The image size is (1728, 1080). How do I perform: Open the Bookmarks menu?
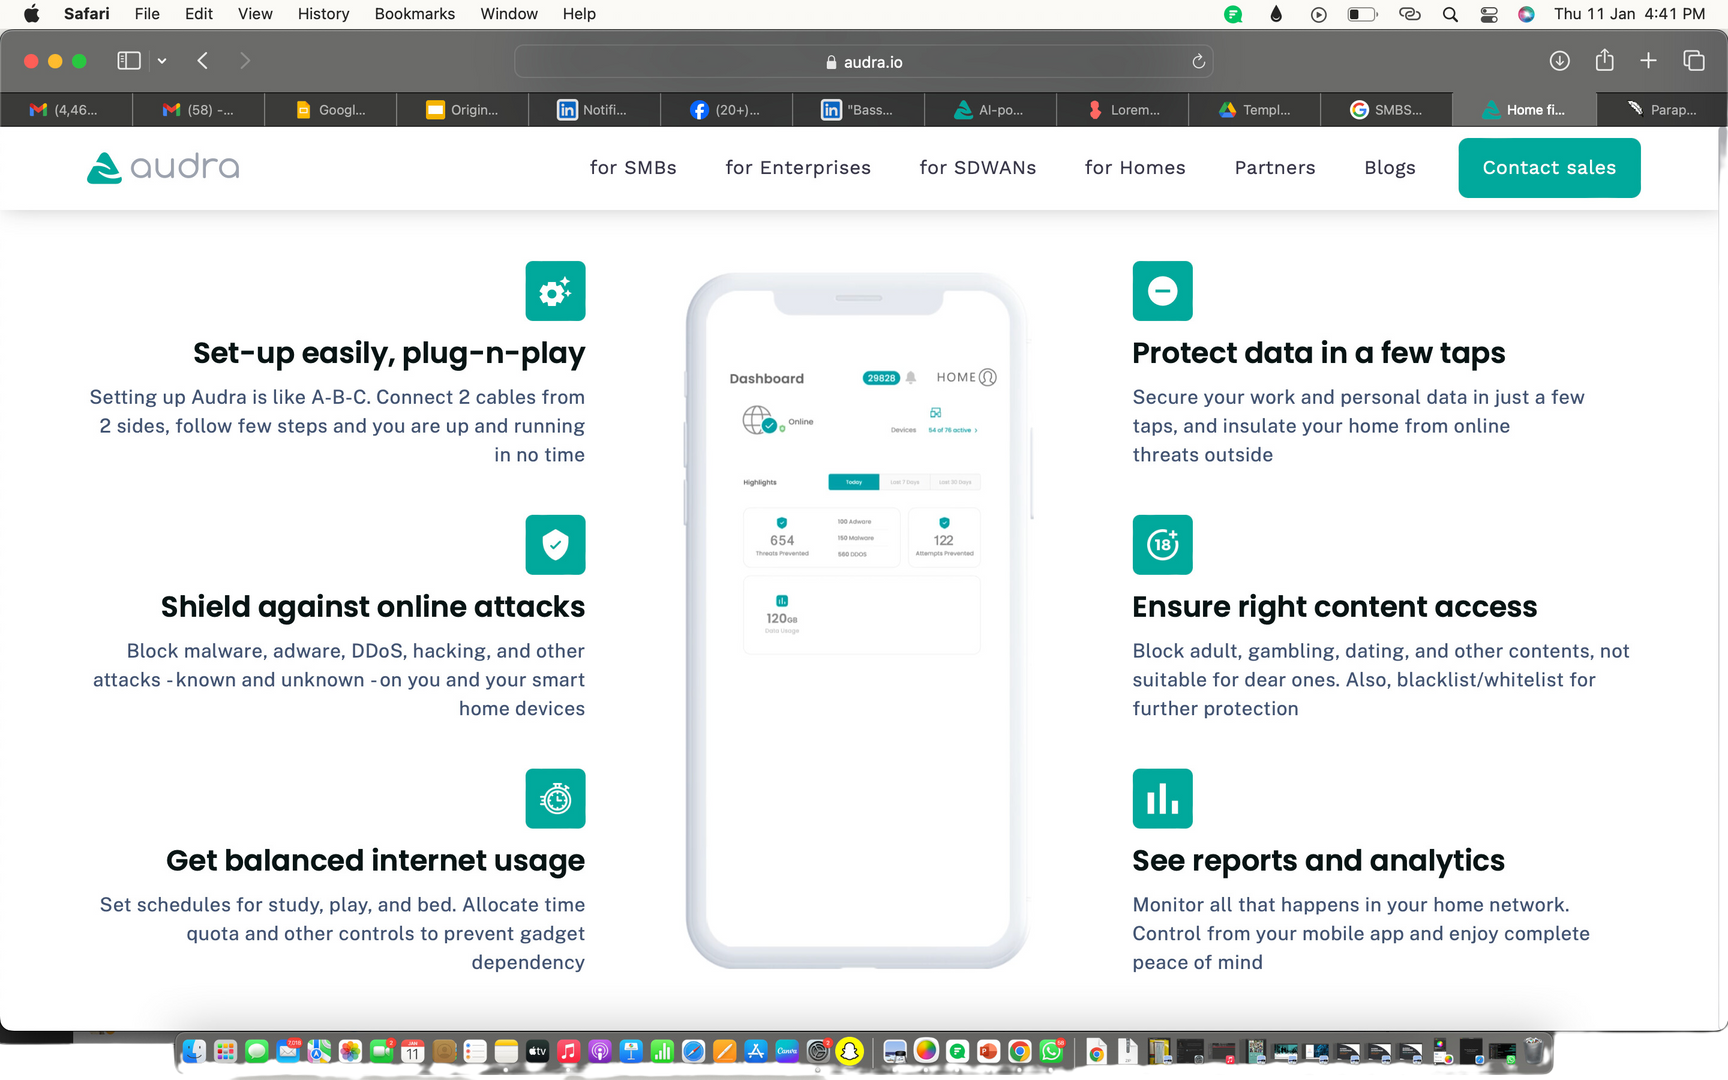(x=414, y=14)
